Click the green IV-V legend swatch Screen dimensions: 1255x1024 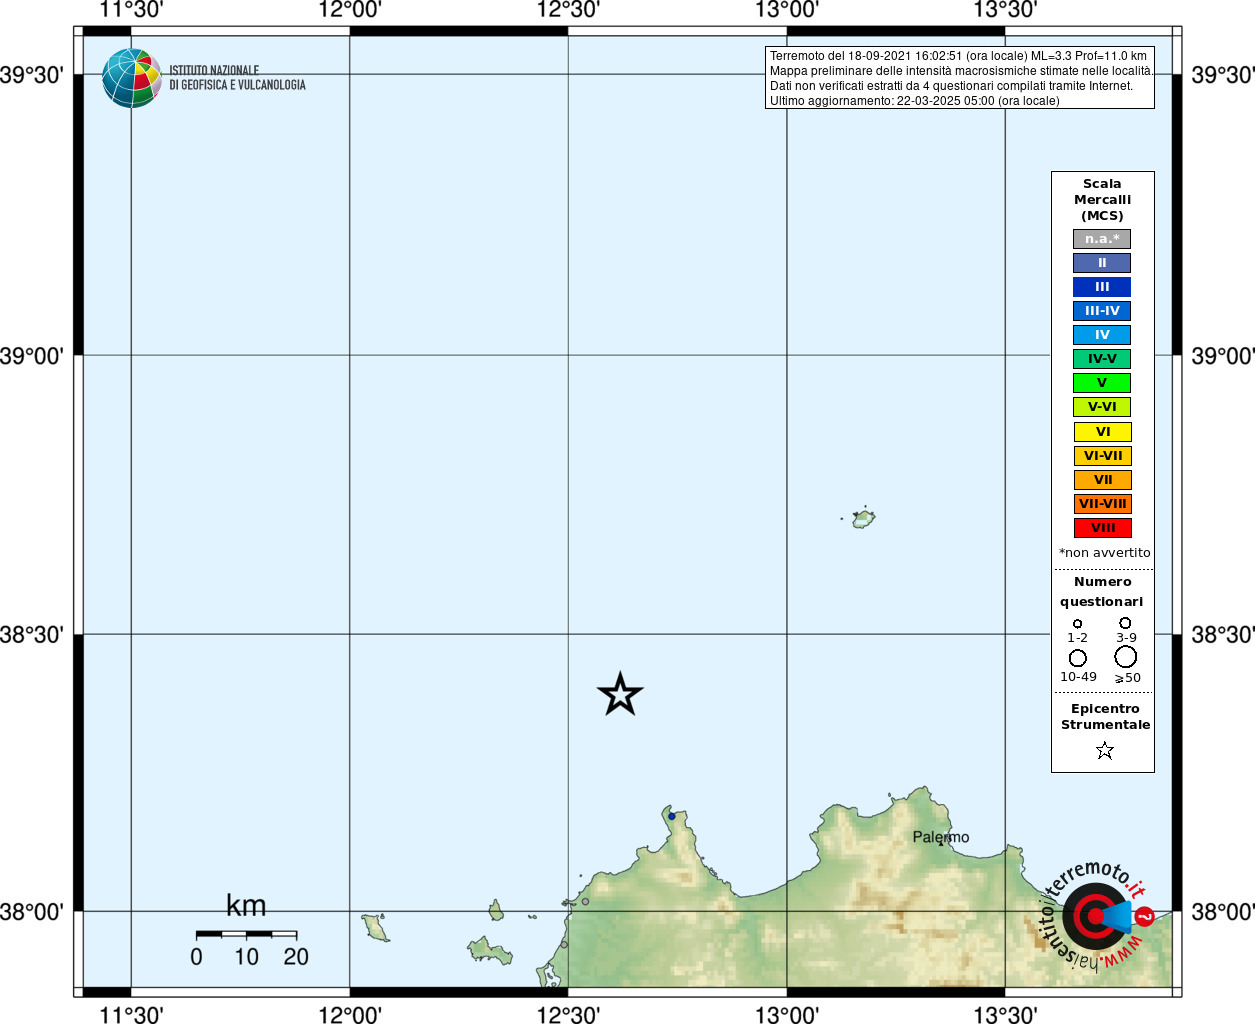(1102, 359)
